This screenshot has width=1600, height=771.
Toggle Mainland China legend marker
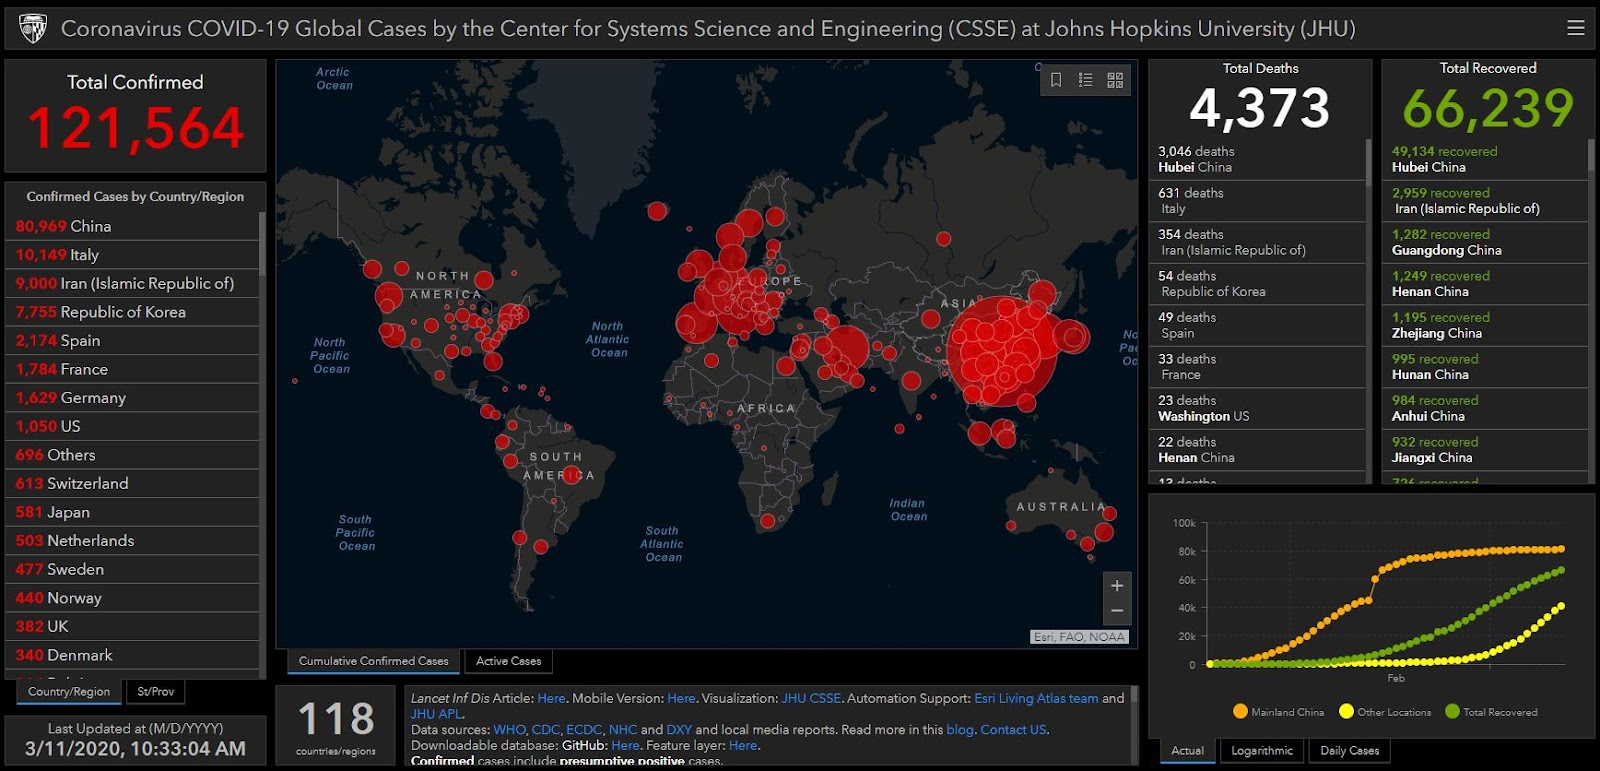pyautogui.click(x=1240, y=712)
